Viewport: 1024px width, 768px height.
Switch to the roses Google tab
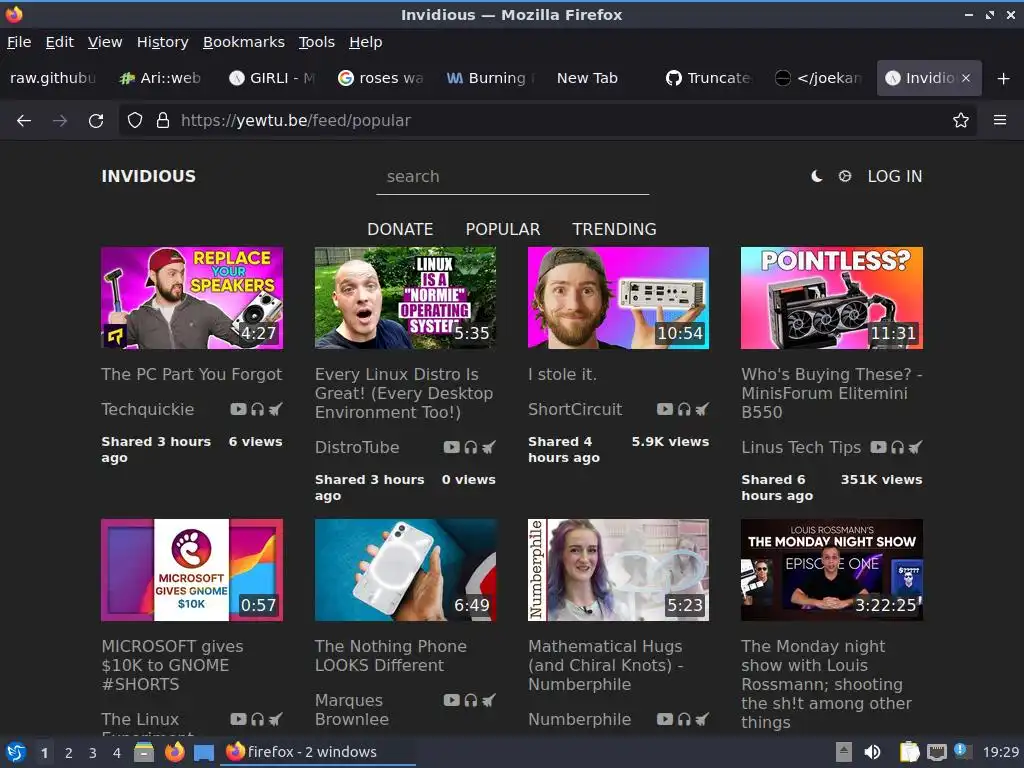[382, 78]
